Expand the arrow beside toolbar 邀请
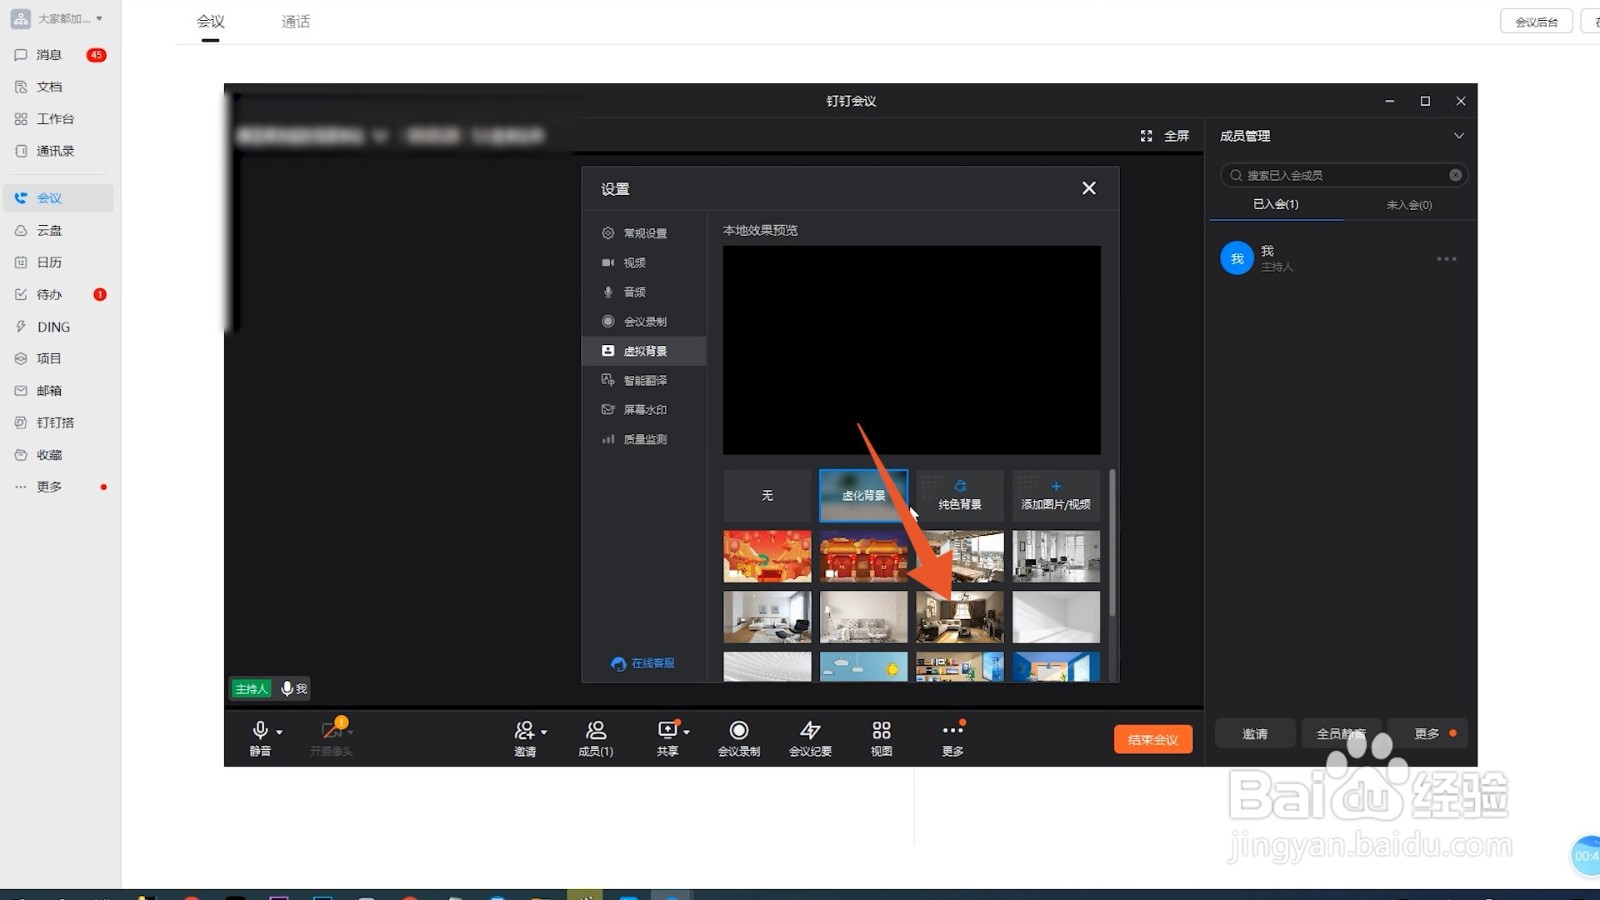The width and height of the screenshot is (1600, 900). (544, 732)
